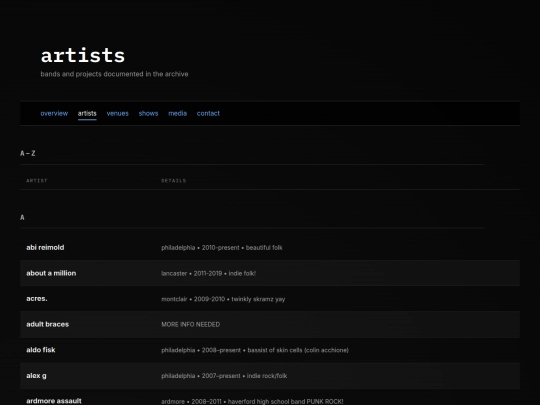
Task: Switch to the media section
Action: (177, 113)
